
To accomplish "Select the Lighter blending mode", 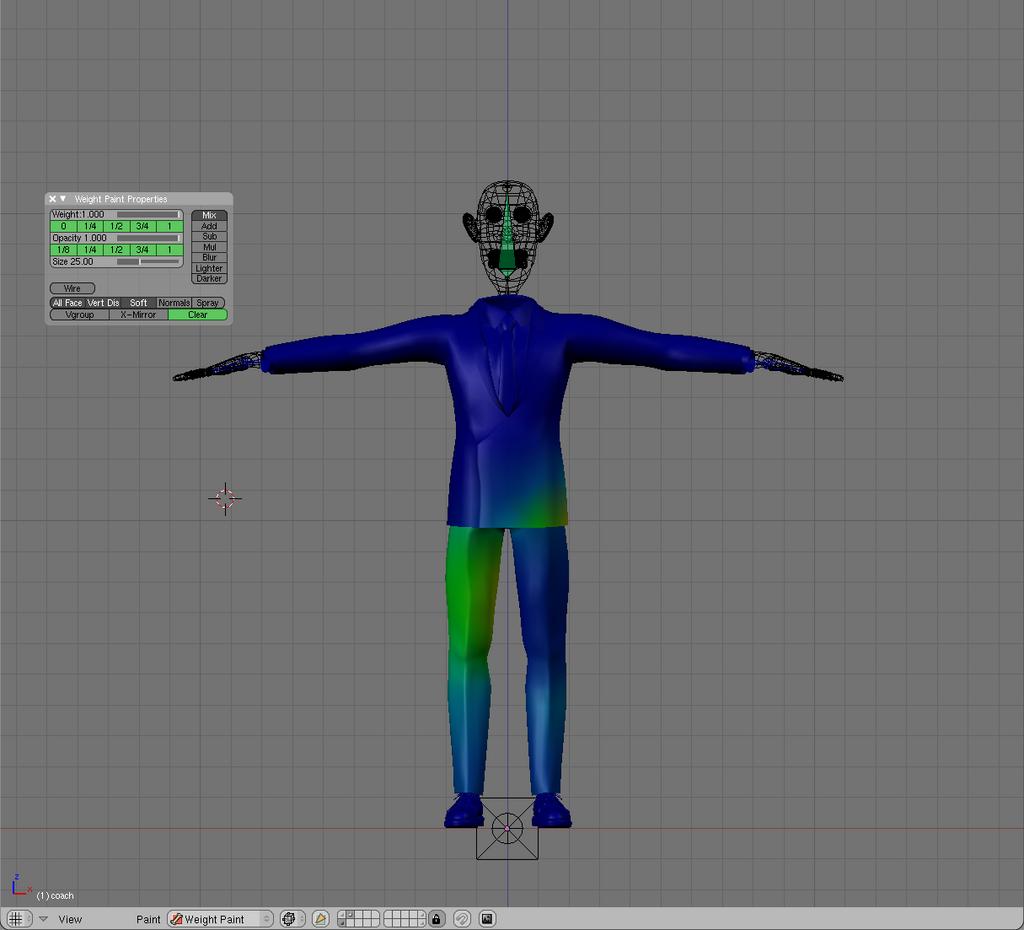I will pos(209,268).
